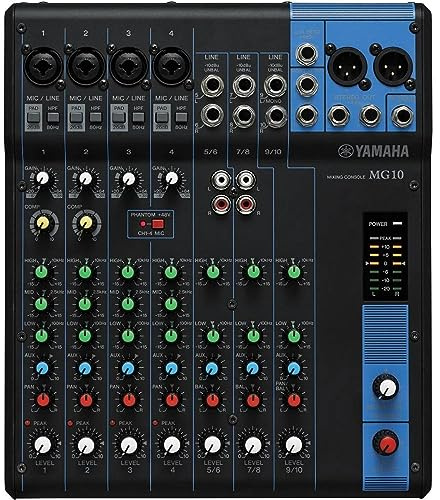
Task: Click the red RCA R jack for channel 7/8
Action: (246, 204)
